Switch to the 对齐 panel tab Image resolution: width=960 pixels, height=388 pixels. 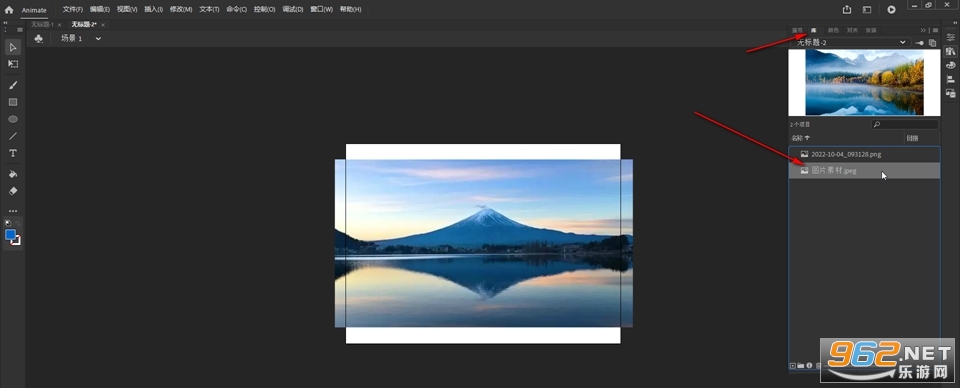point(852,30)
